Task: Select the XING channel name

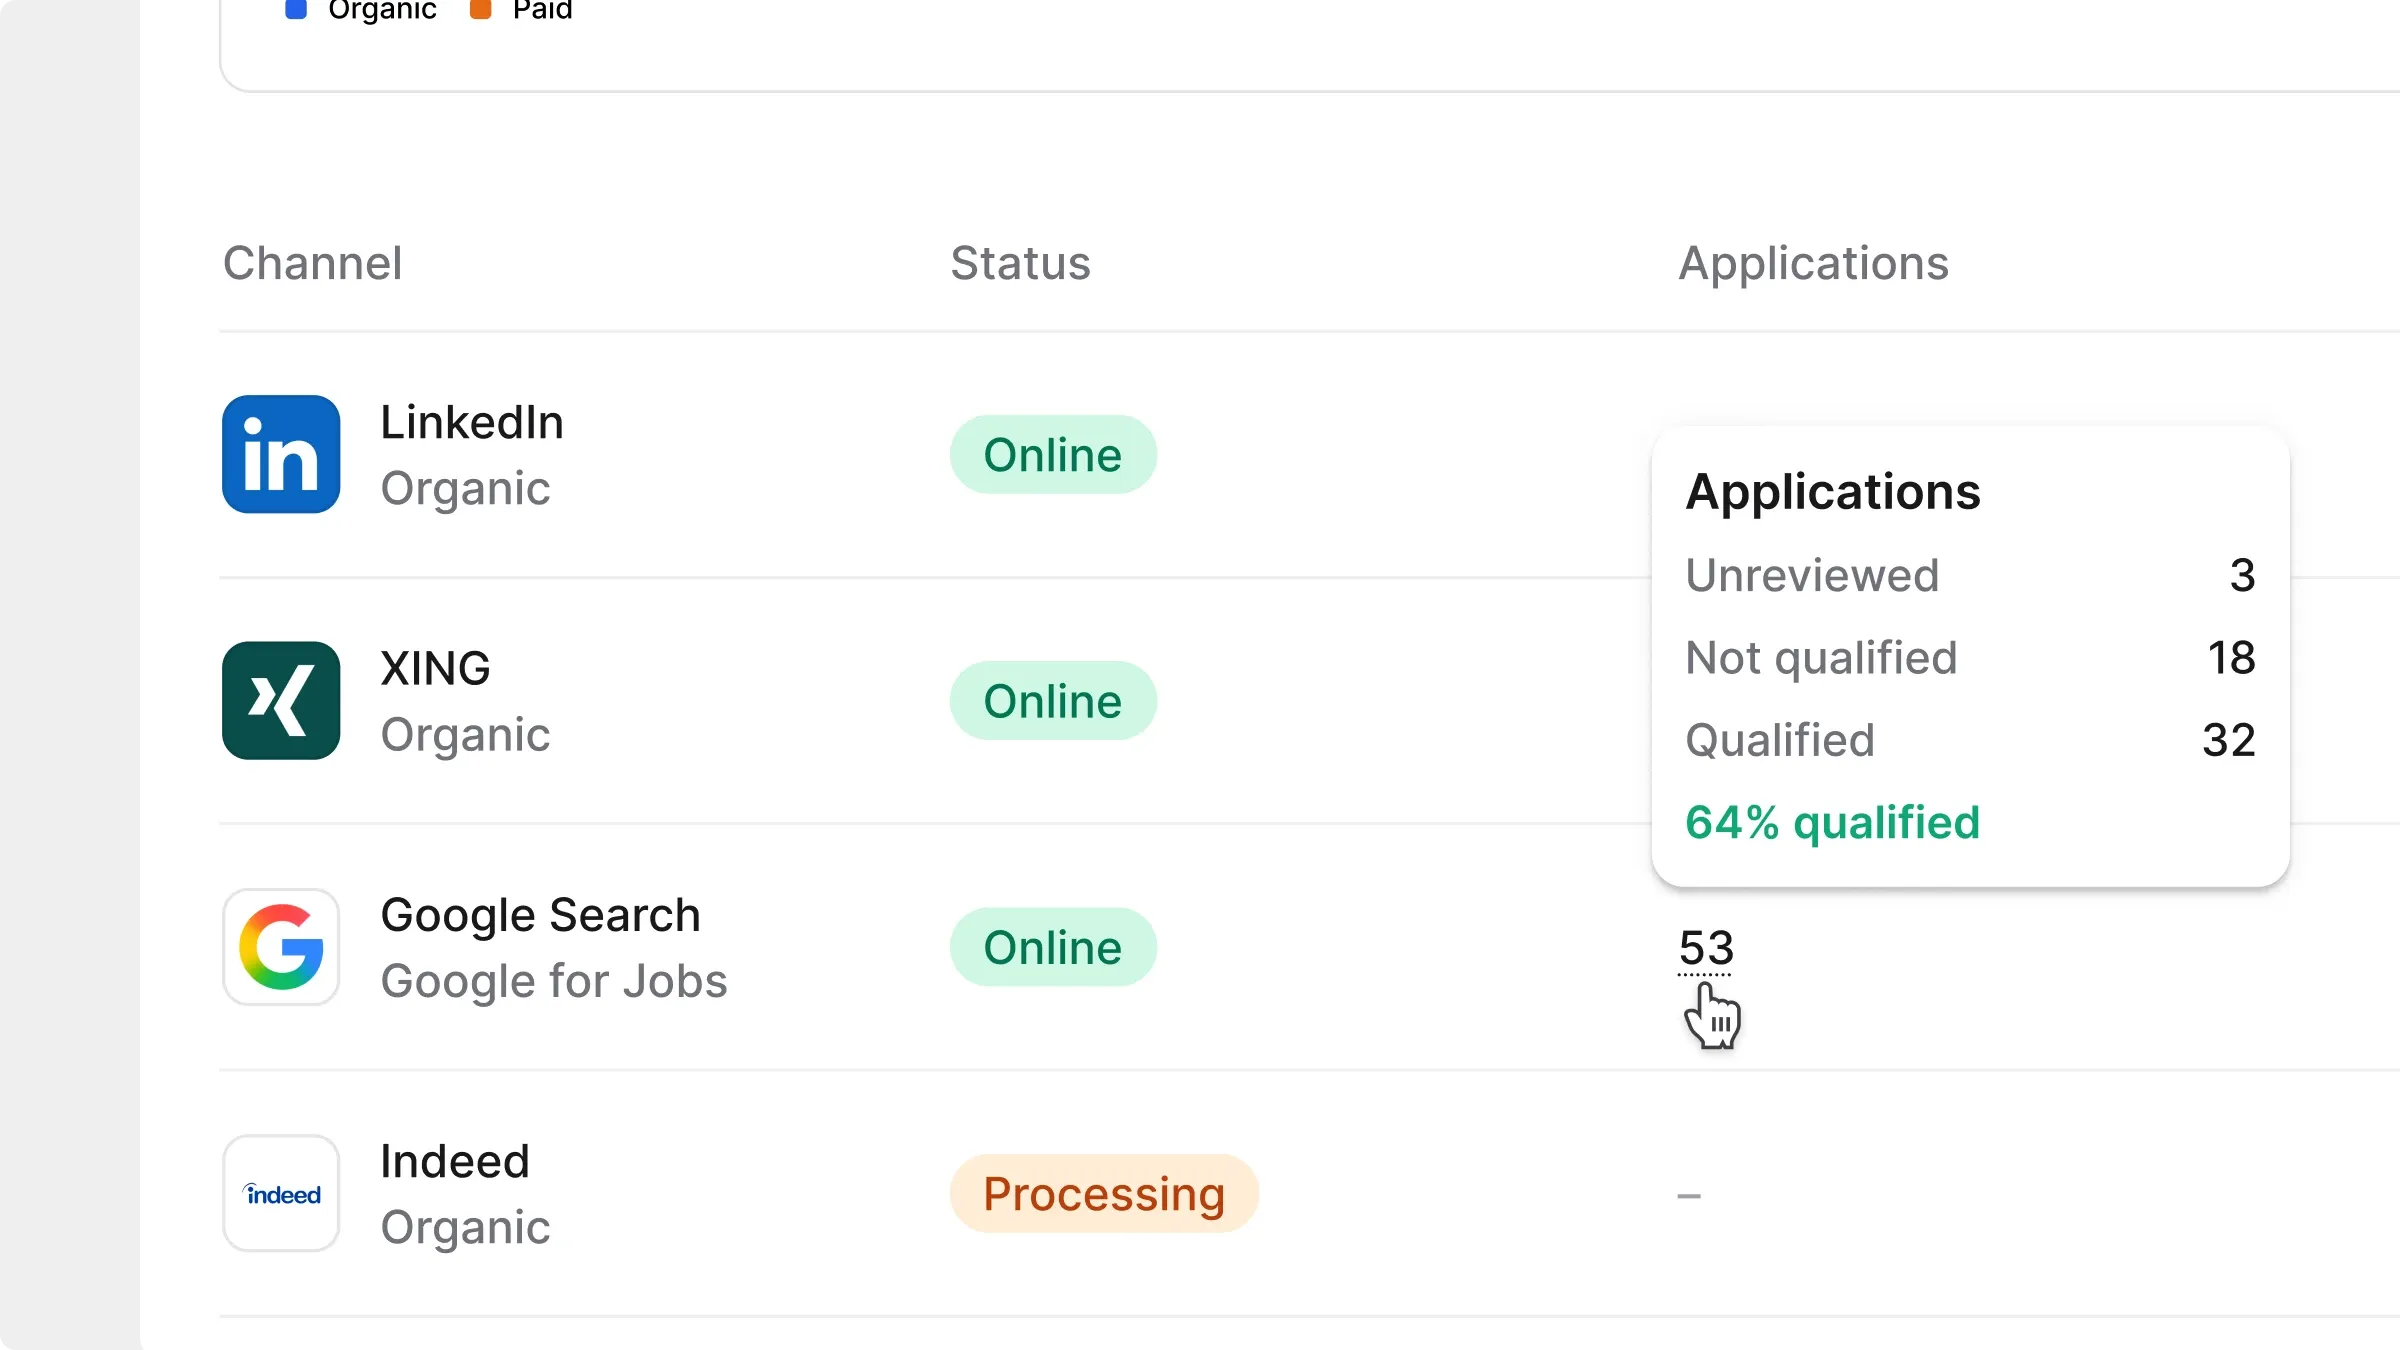Action: pyautogui.click(x=435, y=668)
